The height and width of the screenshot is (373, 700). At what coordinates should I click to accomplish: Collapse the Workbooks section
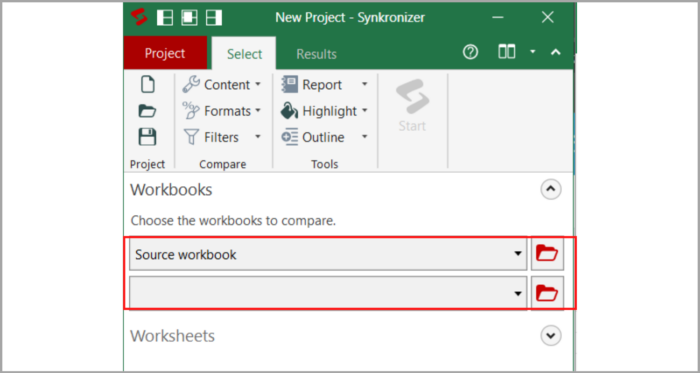pos(551,190)
